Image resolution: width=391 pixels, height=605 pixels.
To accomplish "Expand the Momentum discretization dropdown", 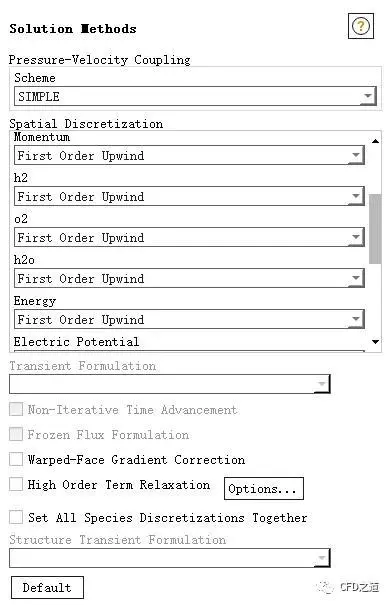I will (x=189, y=155).
